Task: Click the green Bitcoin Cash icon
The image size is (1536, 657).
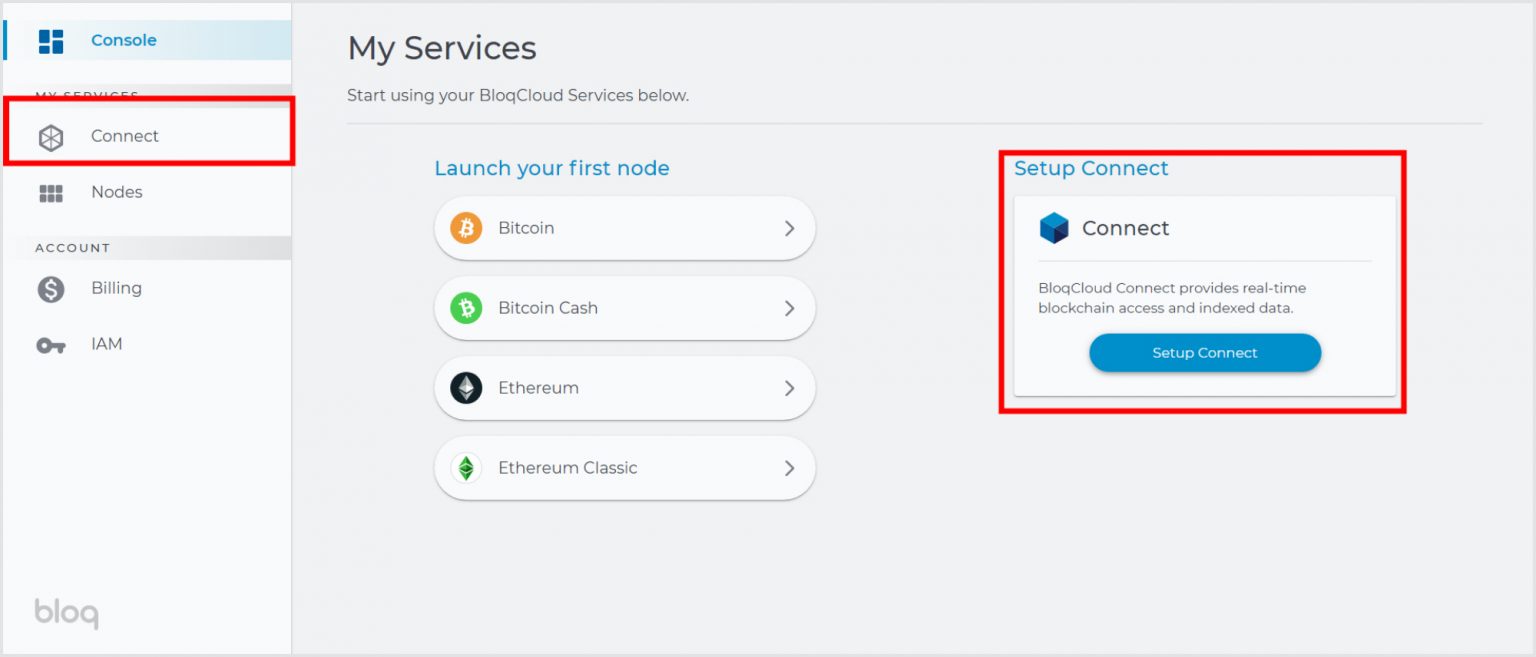Action: (x=466, y=307)
